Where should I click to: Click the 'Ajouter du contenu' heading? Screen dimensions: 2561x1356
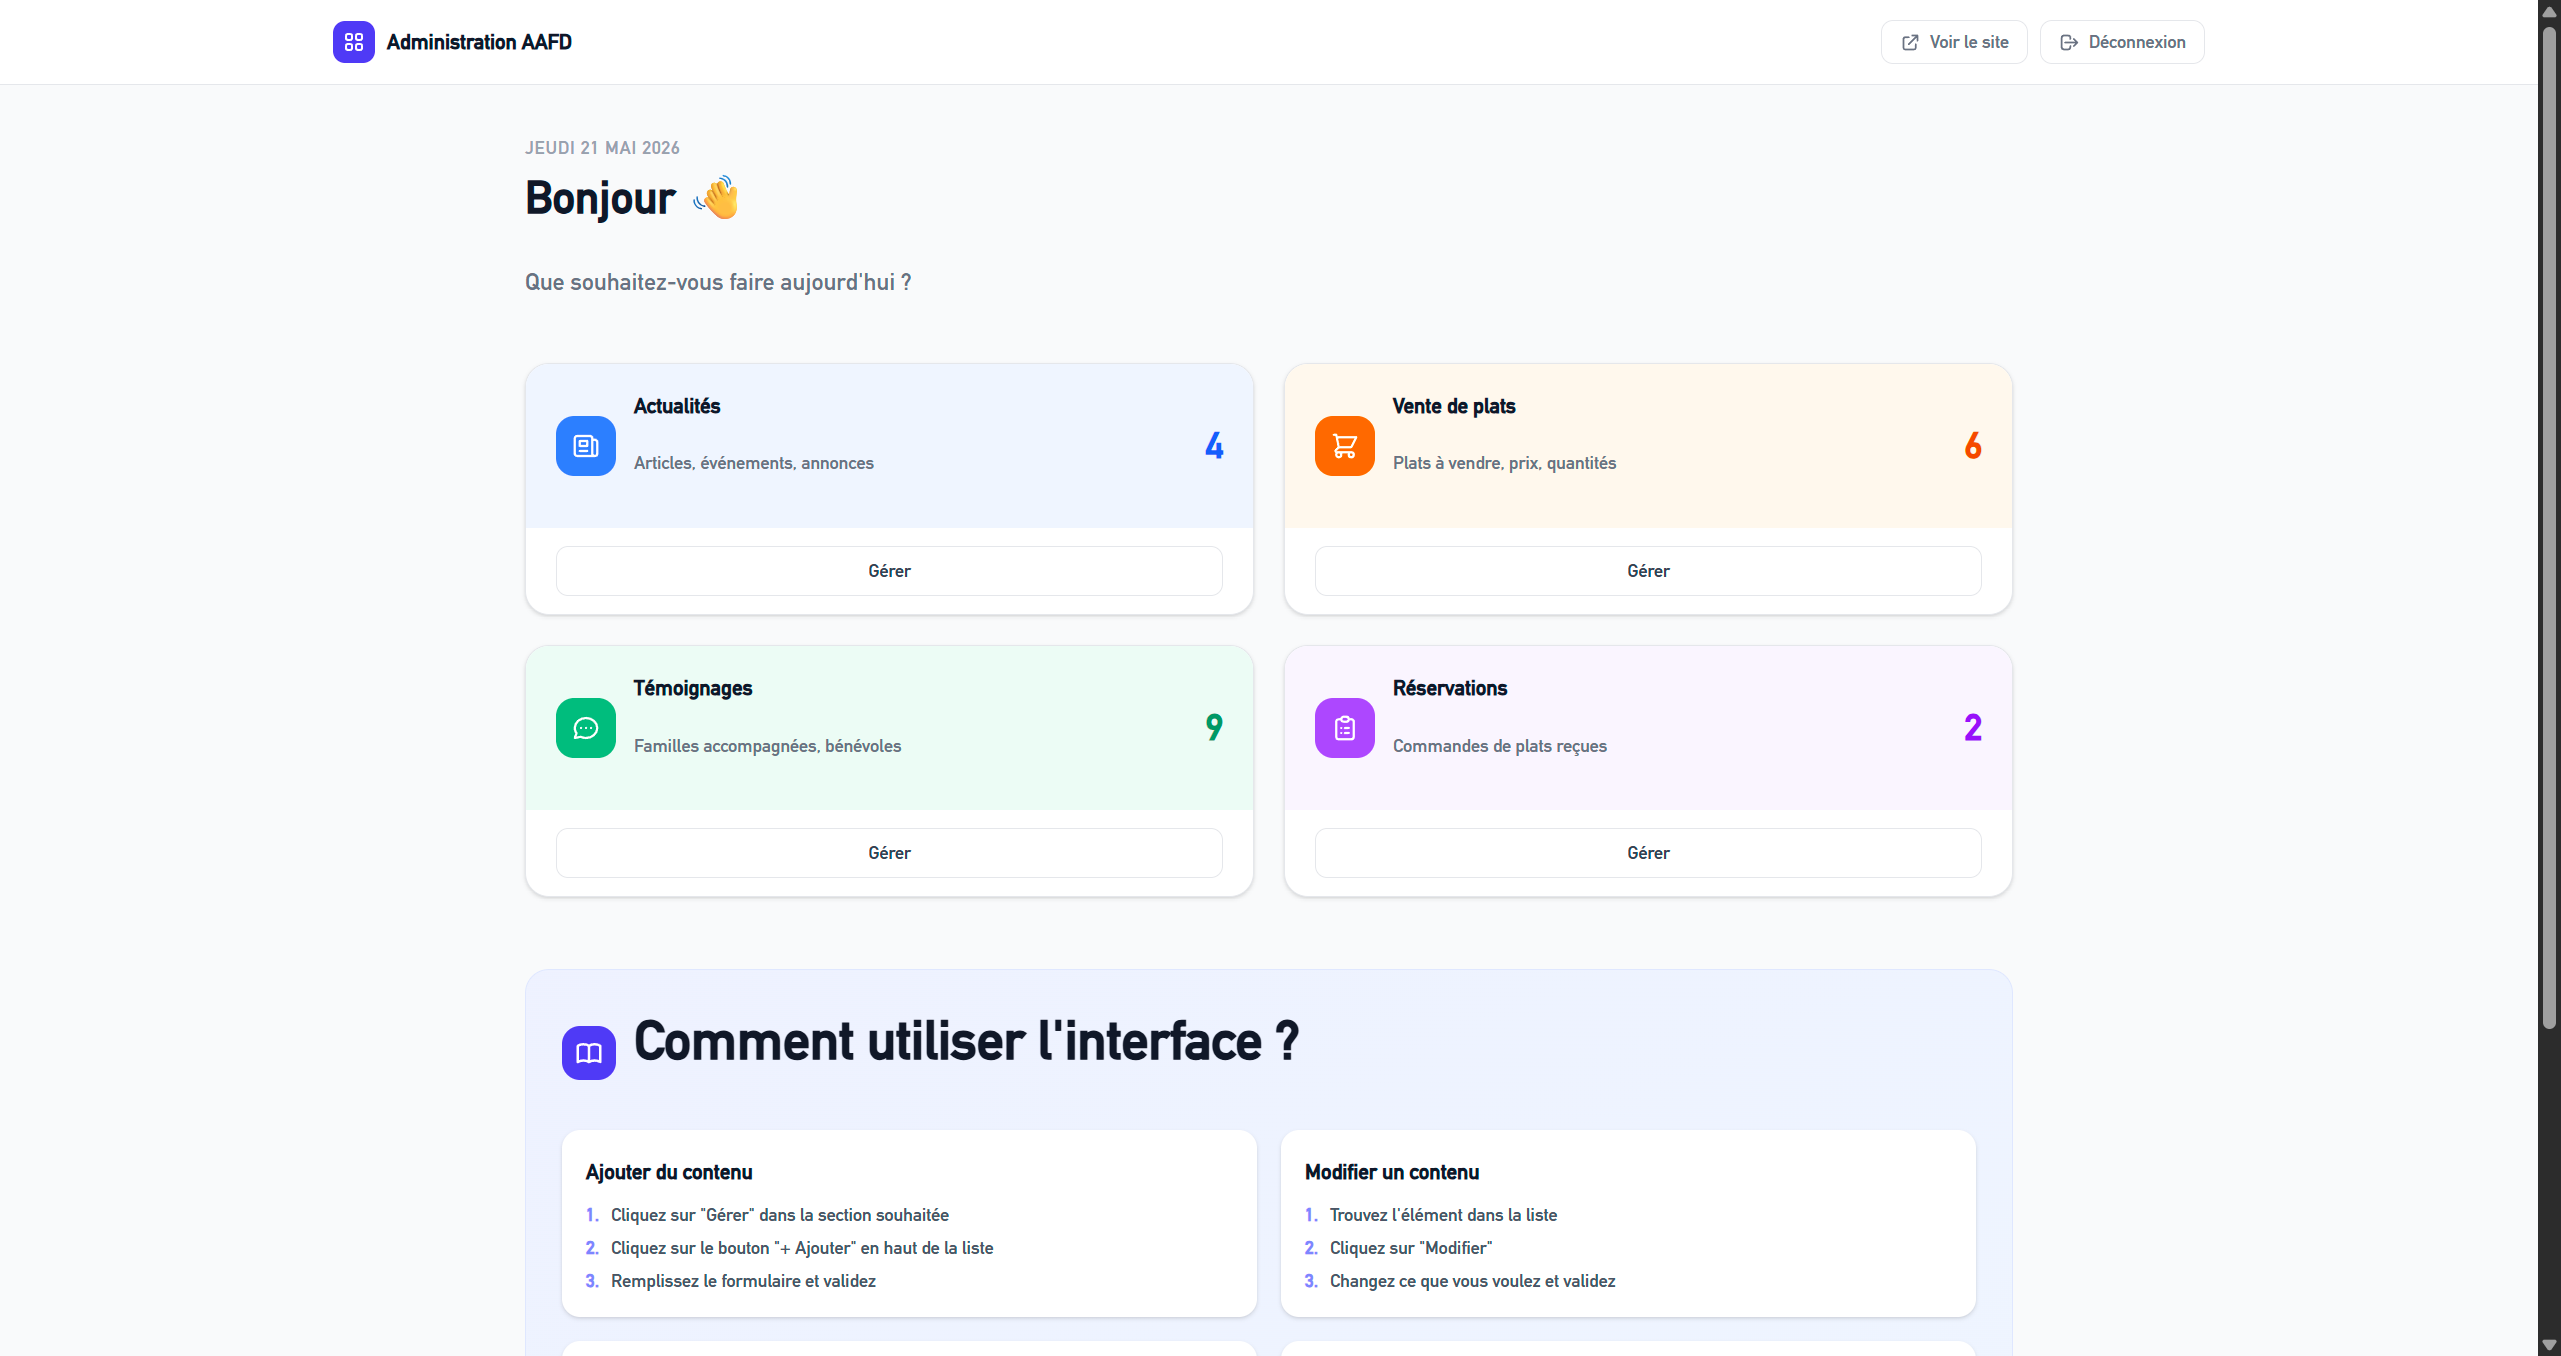[669, 1172]
